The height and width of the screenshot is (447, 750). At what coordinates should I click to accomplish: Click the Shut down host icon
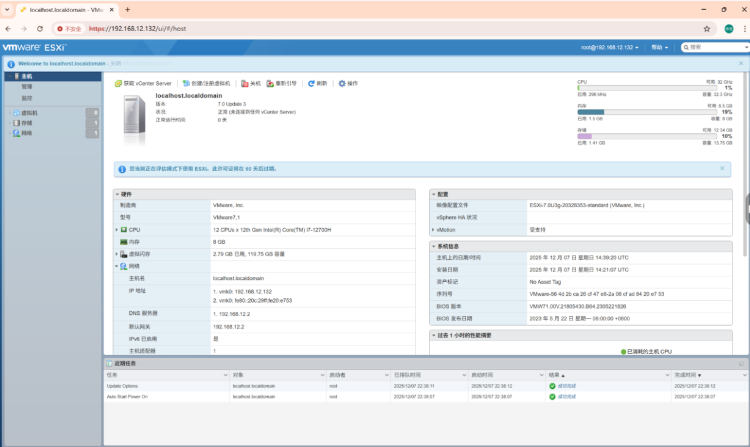[244, 84]
